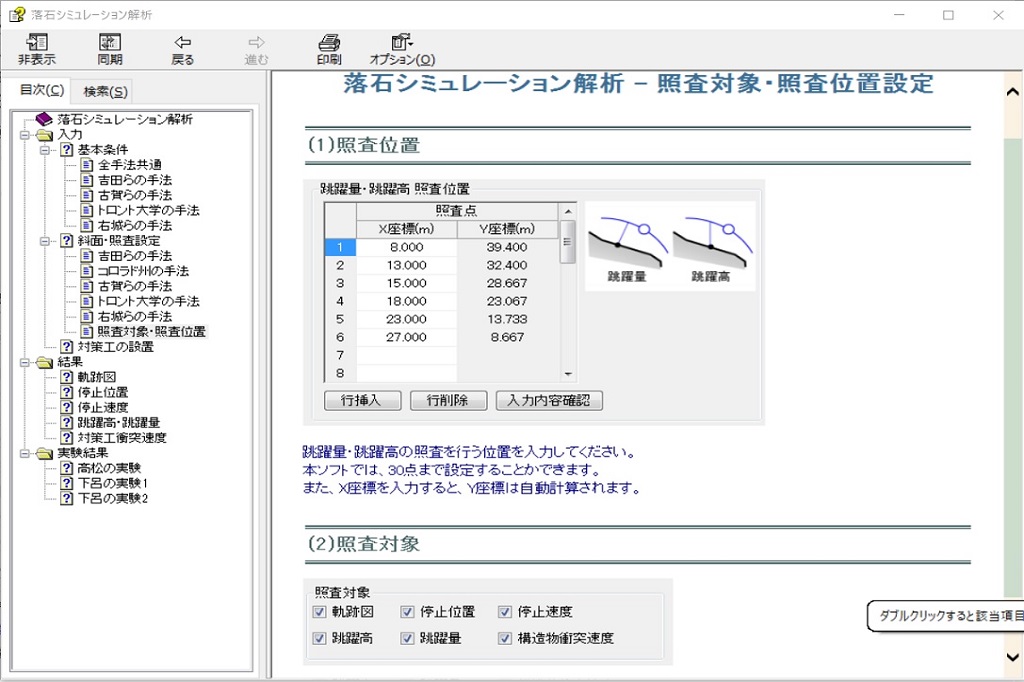Click the question icon beside 高松の実験
The height and width of the screenshot is (682, 1024).
tap(67, 468)
